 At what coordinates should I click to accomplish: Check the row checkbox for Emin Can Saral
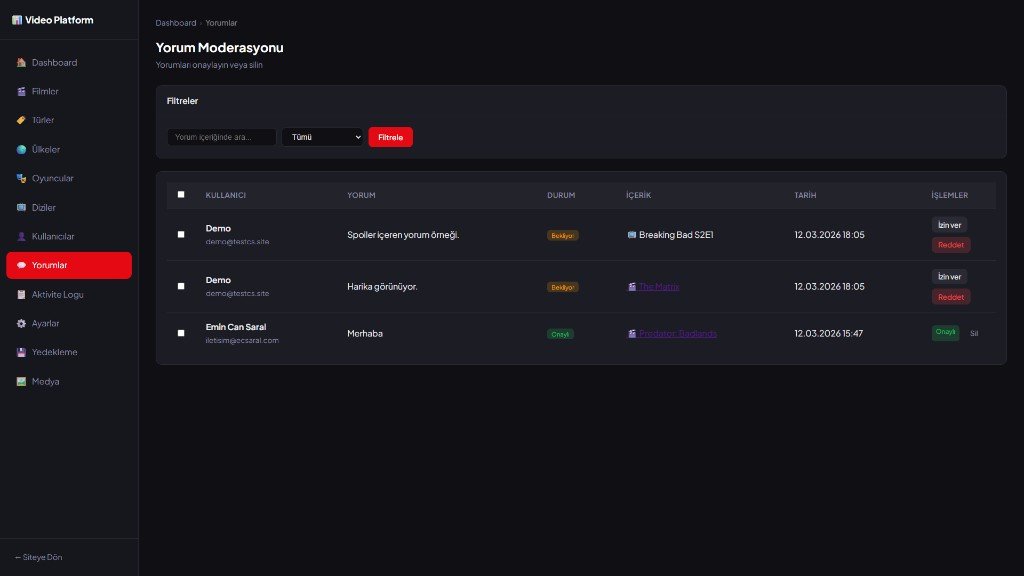[181, 333]
